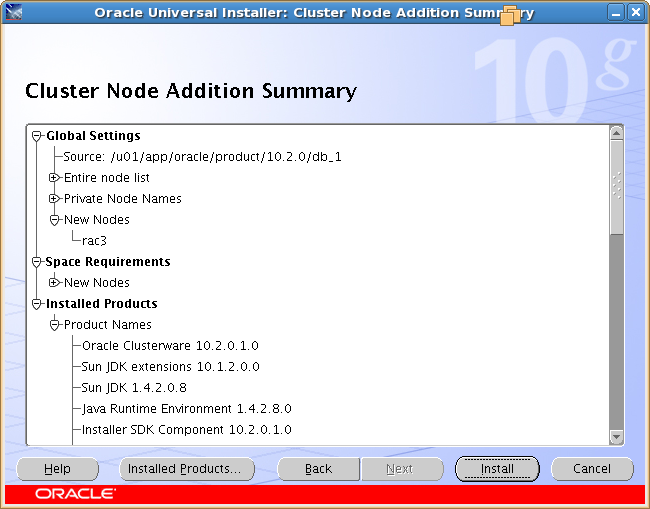Cancel the installer
Image resolution: width=650 pixels, height=509 pixels.
coord(592,469)
